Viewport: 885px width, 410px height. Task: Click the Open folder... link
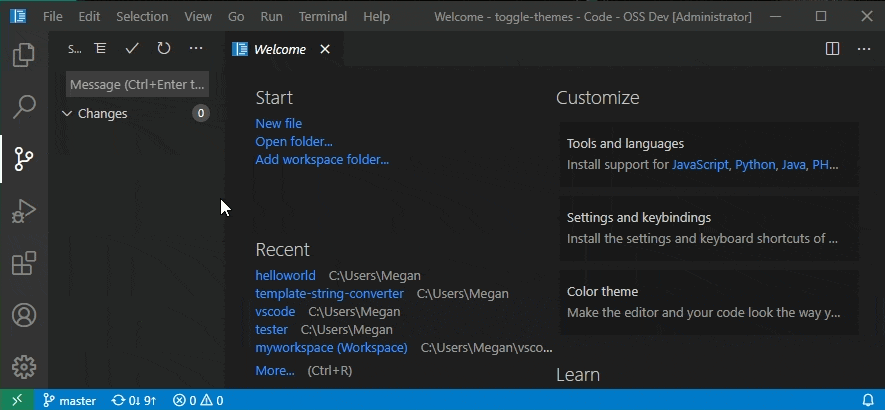click(293, 141)
